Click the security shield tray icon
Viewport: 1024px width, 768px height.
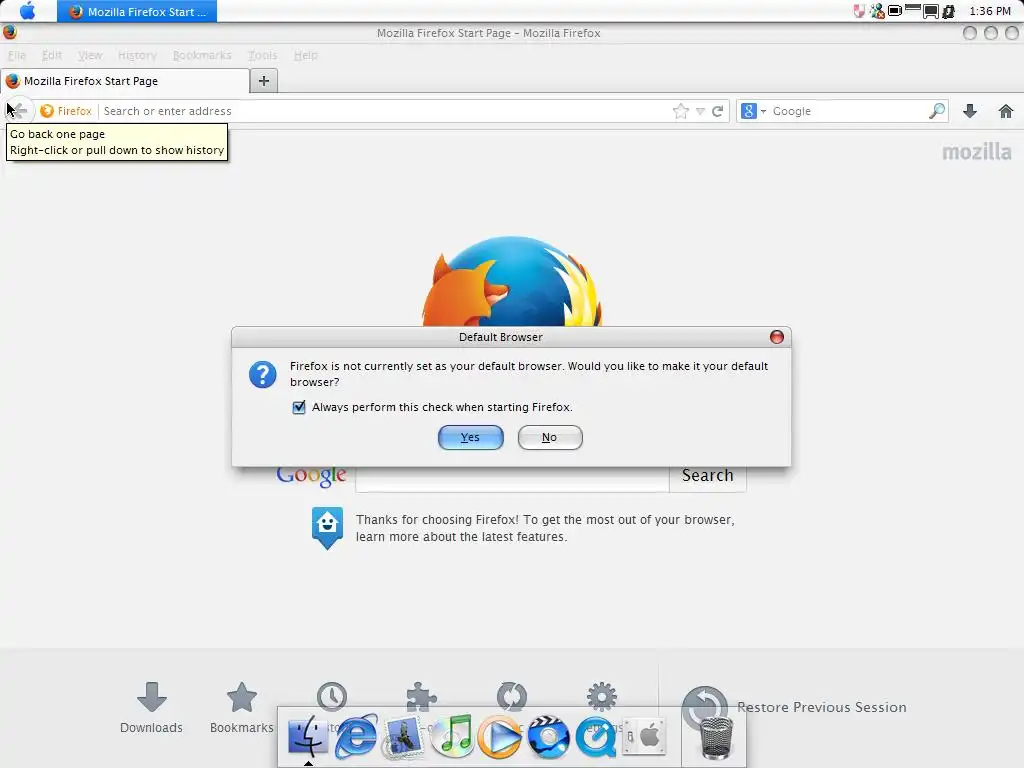pos(859,11)
